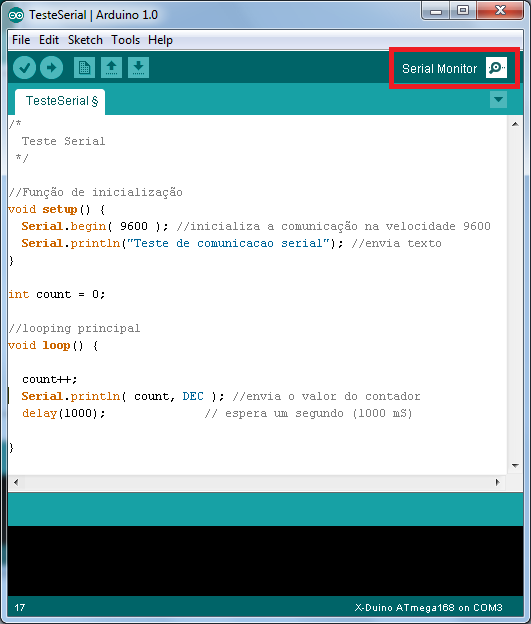Click the vertical scrollbar down arrow
The height and width of the screenshot is (624, 531).
pyautogui.click(x=515, y=465)
